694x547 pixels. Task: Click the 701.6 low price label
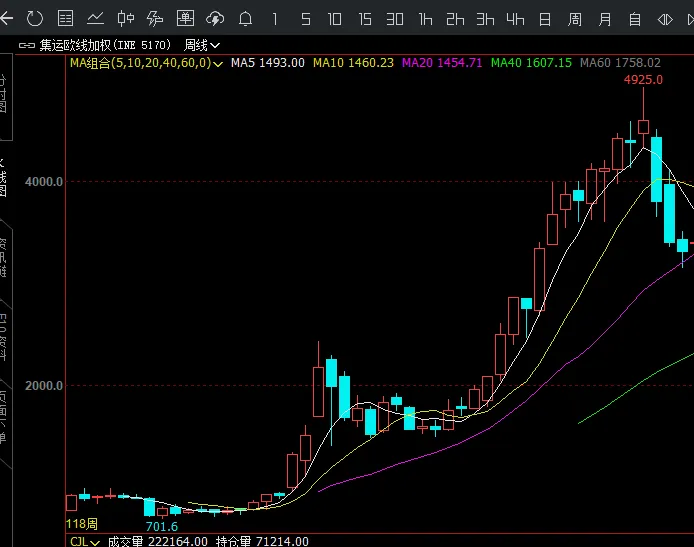162,527
